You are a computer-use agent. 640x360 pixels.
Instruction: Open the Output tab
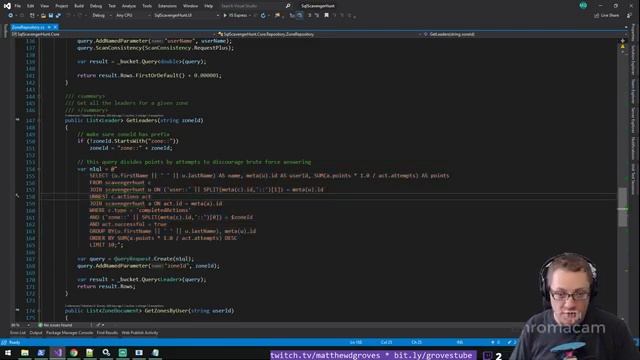point(36,333)
